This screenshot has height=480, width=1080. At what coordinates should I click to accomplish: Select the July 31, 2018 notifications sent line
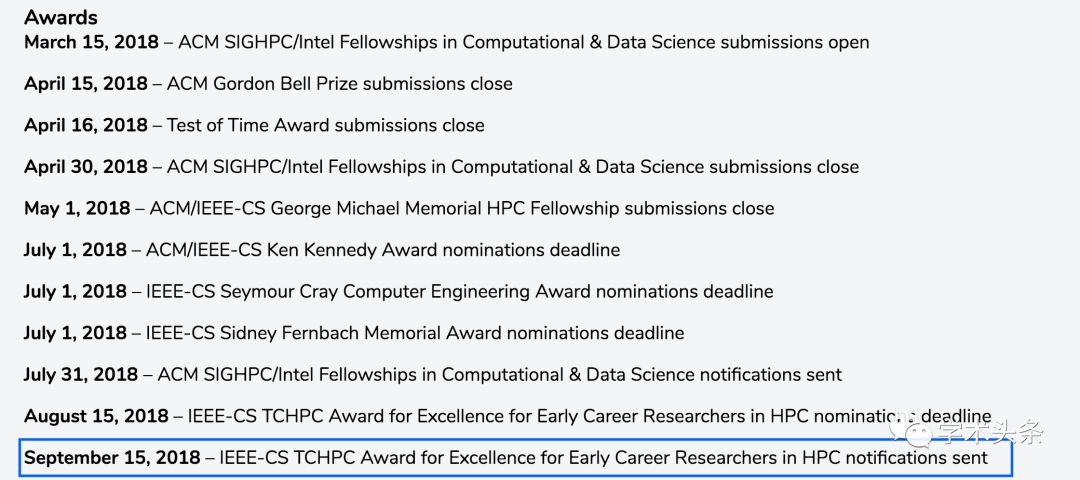433,375
